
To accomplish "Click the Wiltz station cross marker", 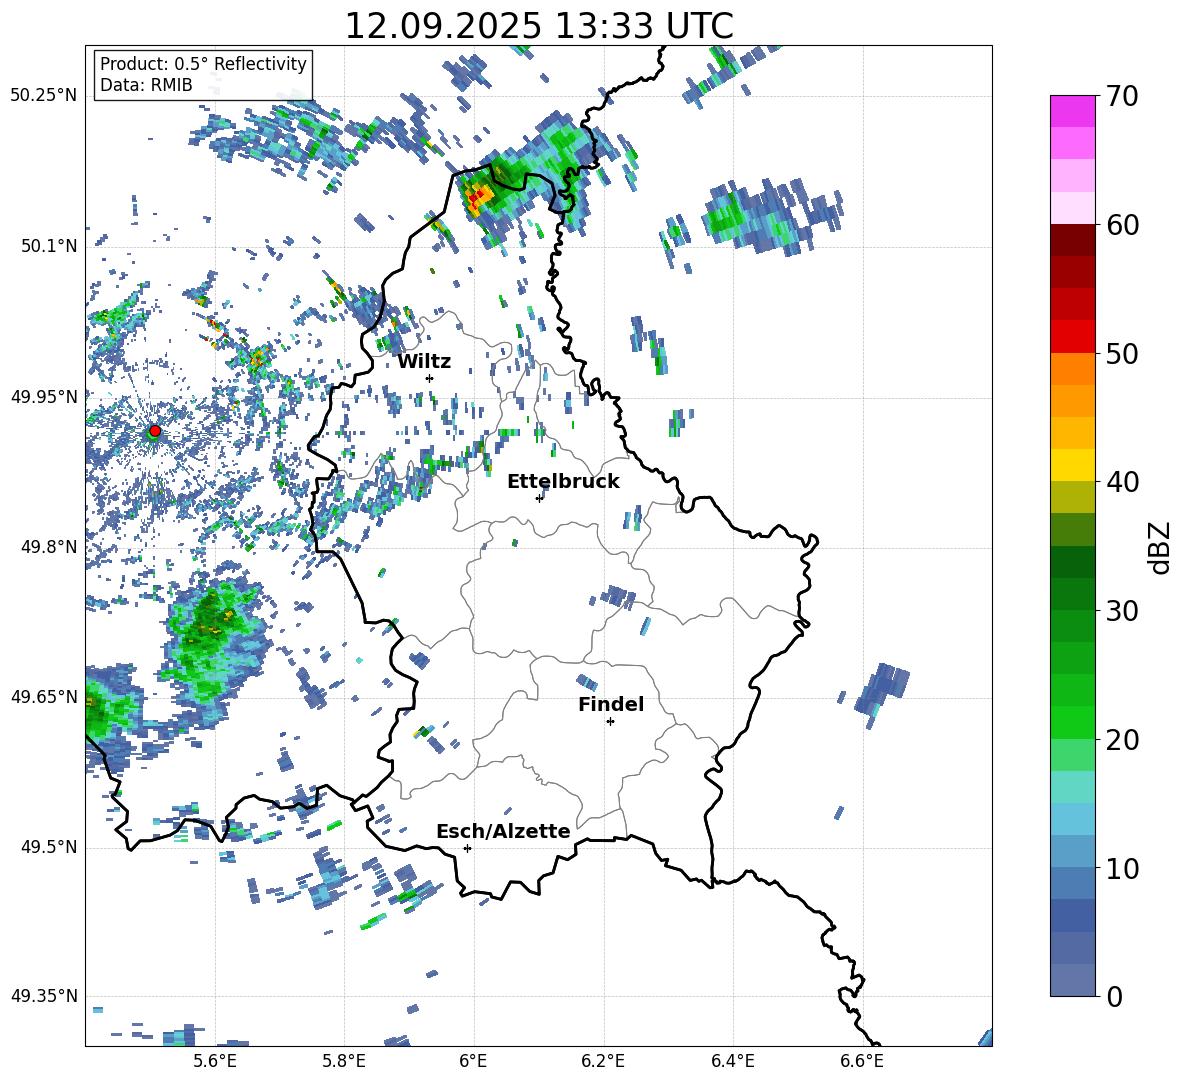I will coord(430,378).
